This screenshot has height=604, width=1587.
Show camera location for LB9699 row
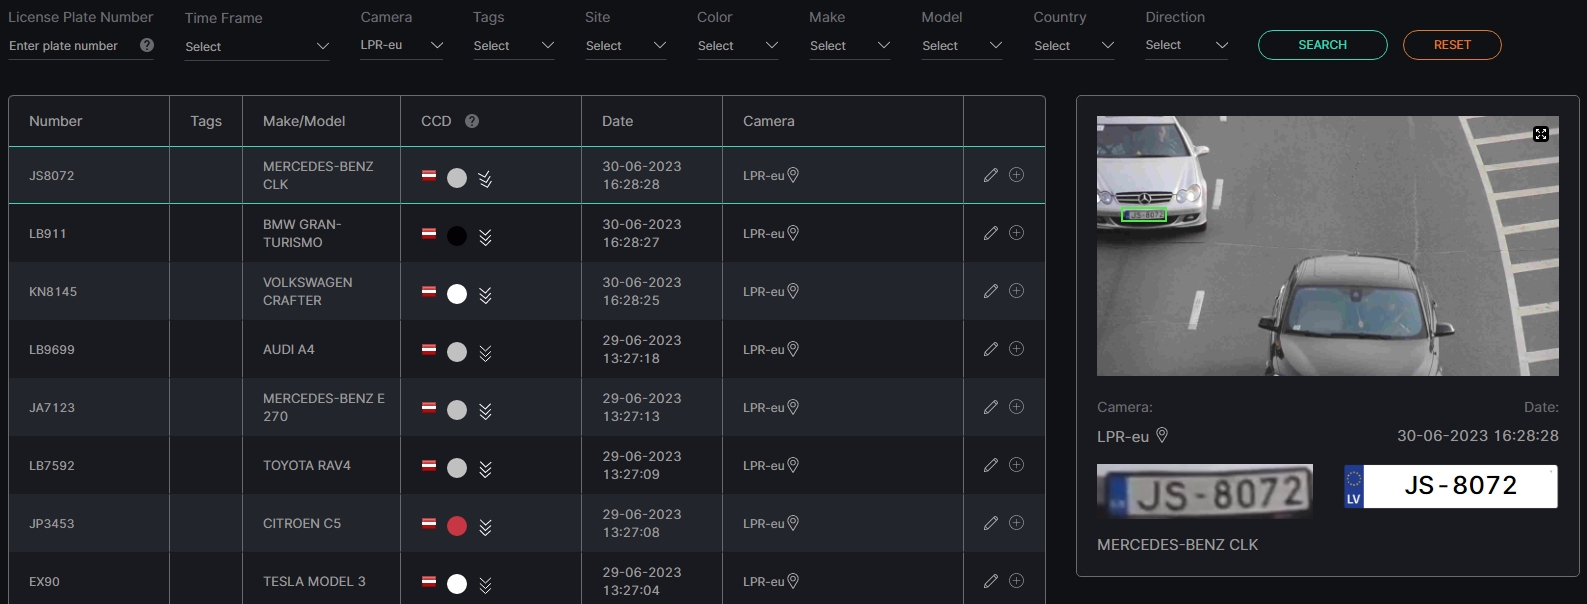(793, 349)
